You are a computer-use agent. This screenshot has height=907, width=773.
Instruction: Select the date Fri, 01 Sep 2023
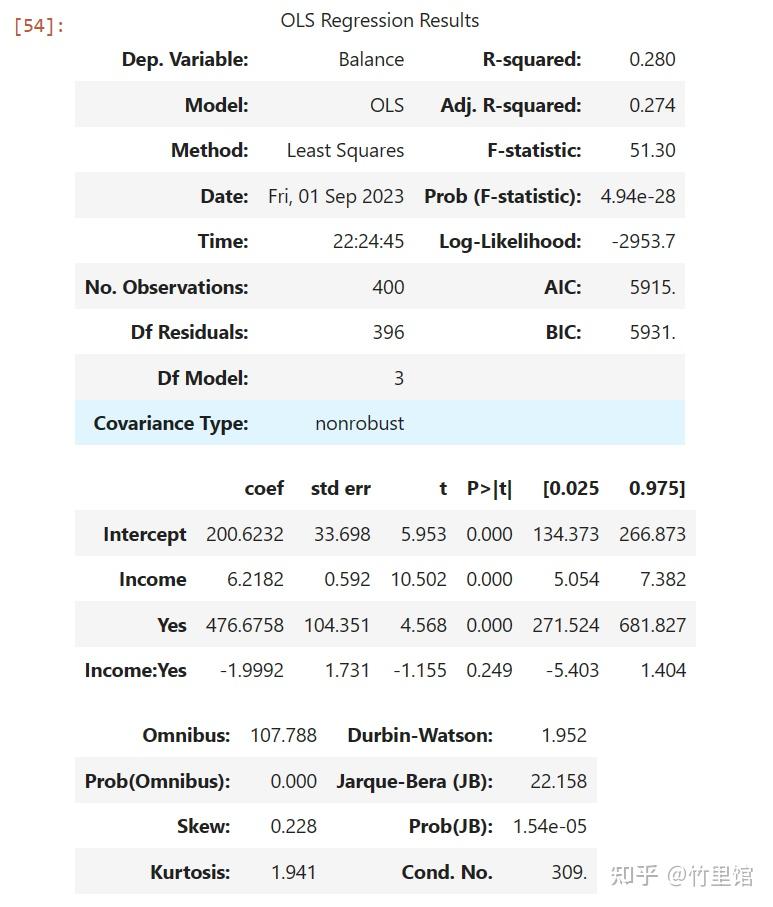pos(336,196)
